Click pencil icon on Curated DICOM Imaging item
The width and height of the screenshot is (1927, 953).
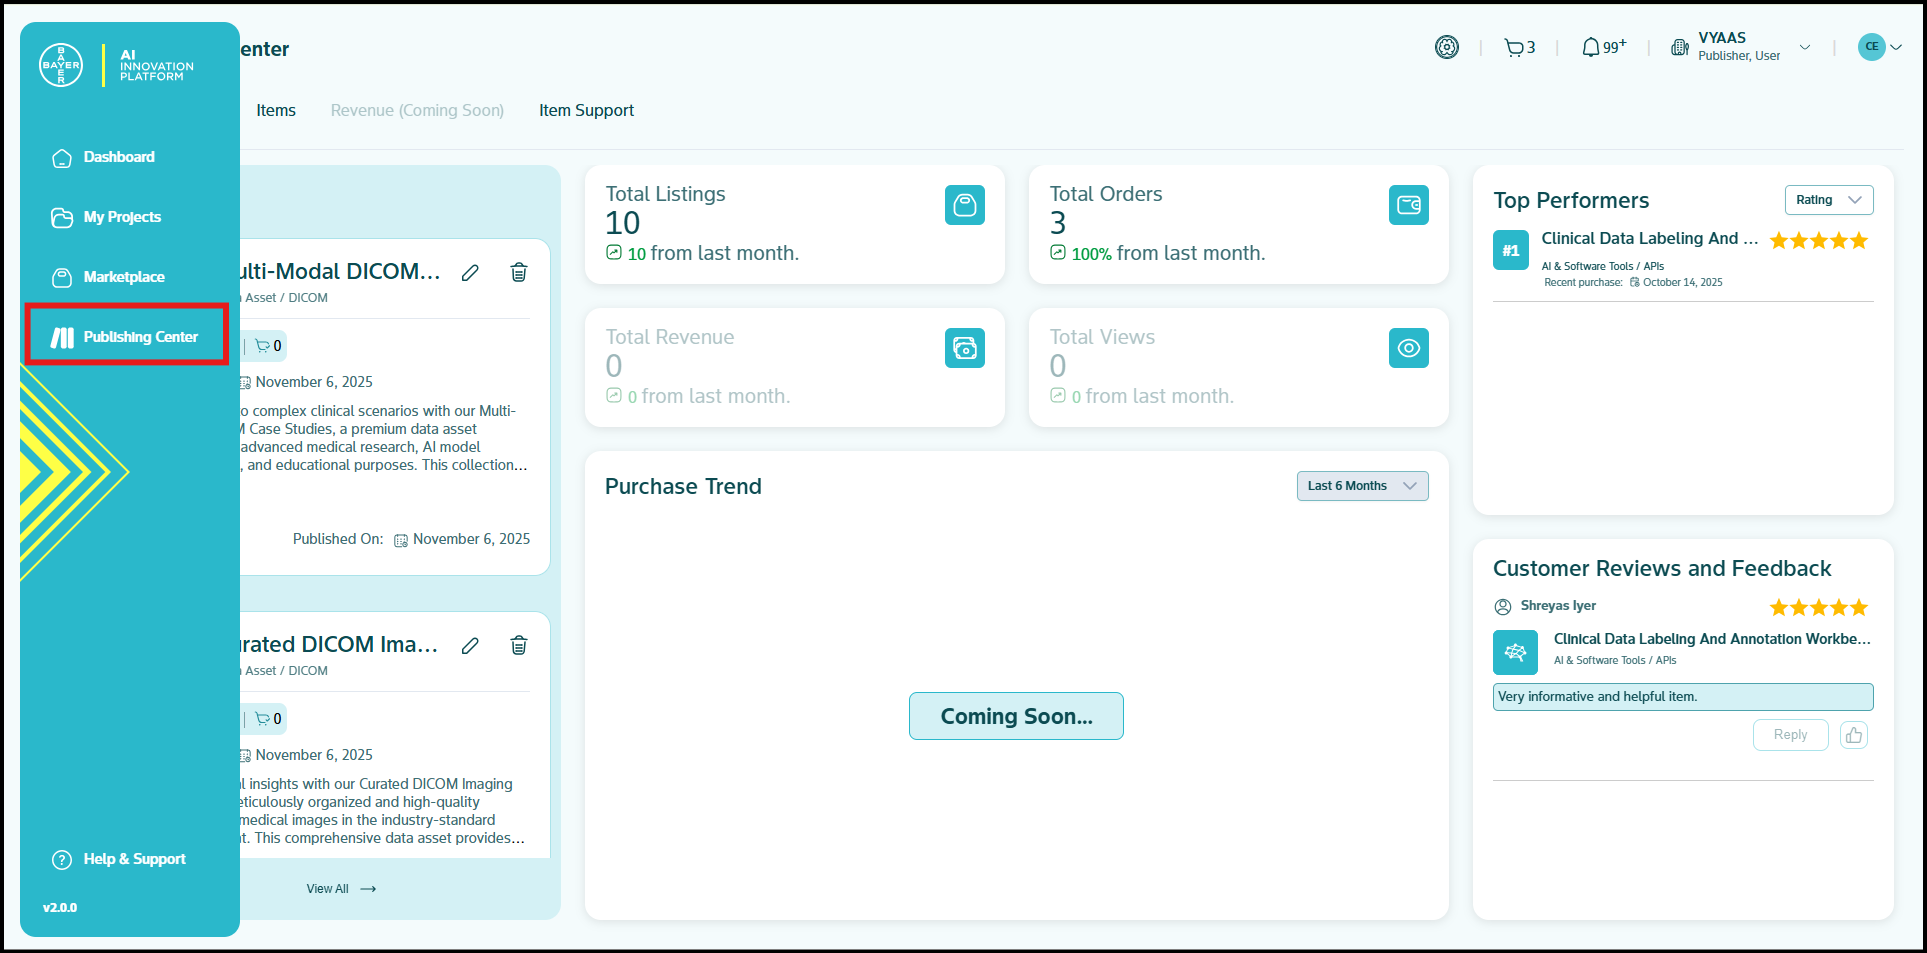(x=470, y=646)
